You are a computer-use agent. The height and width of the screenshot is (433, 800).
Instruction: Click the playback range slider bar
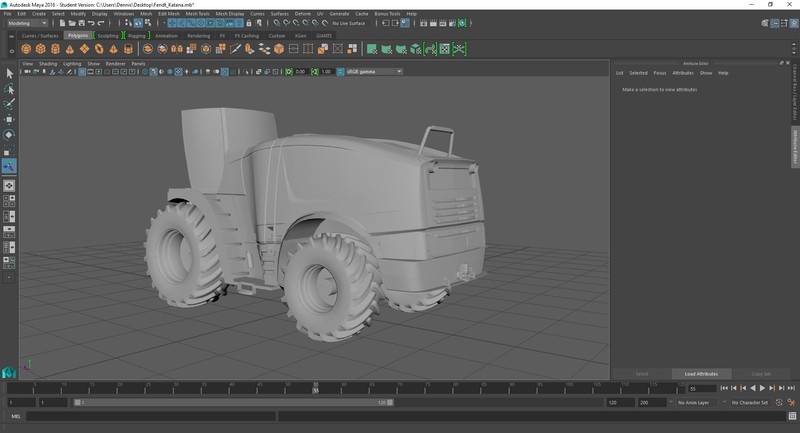pos(234,402)
